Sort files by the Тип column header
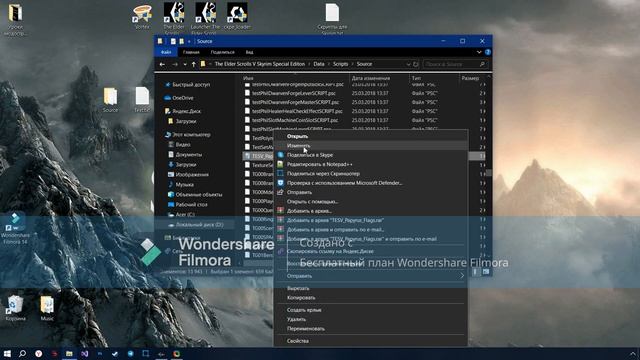This screenshot has height=360, width=640. pyautogui.click(x=416, y=78)
